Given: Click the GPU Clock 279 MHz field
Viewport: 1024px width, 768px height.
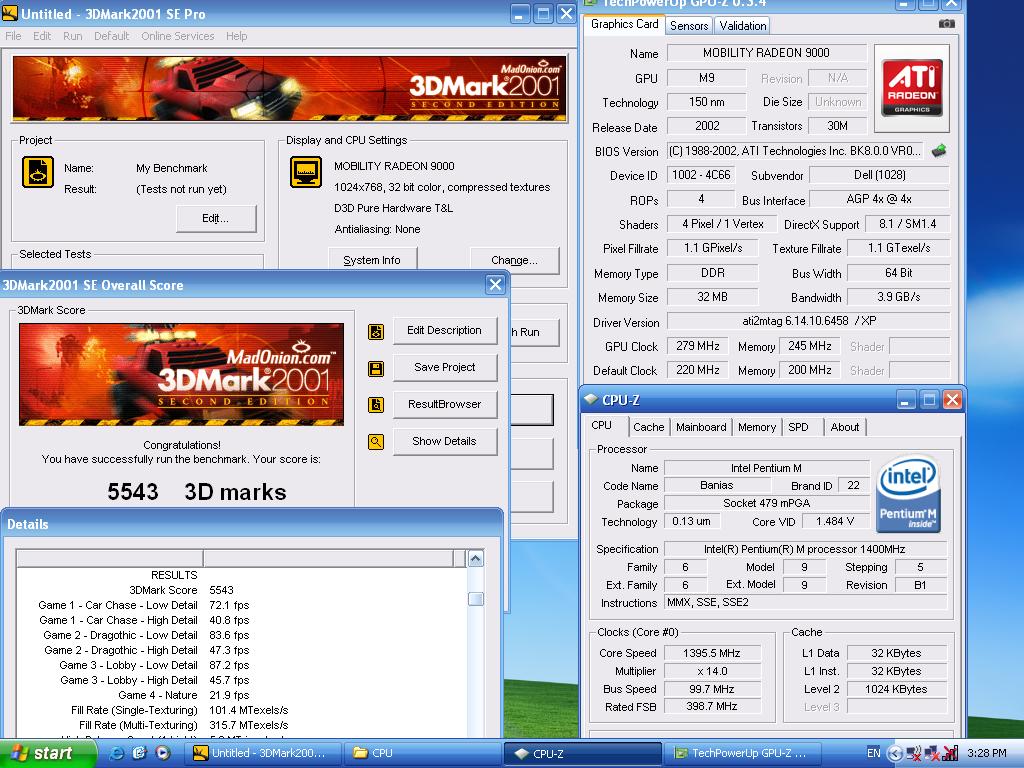Looking at the screenshot, I should 697,346.
